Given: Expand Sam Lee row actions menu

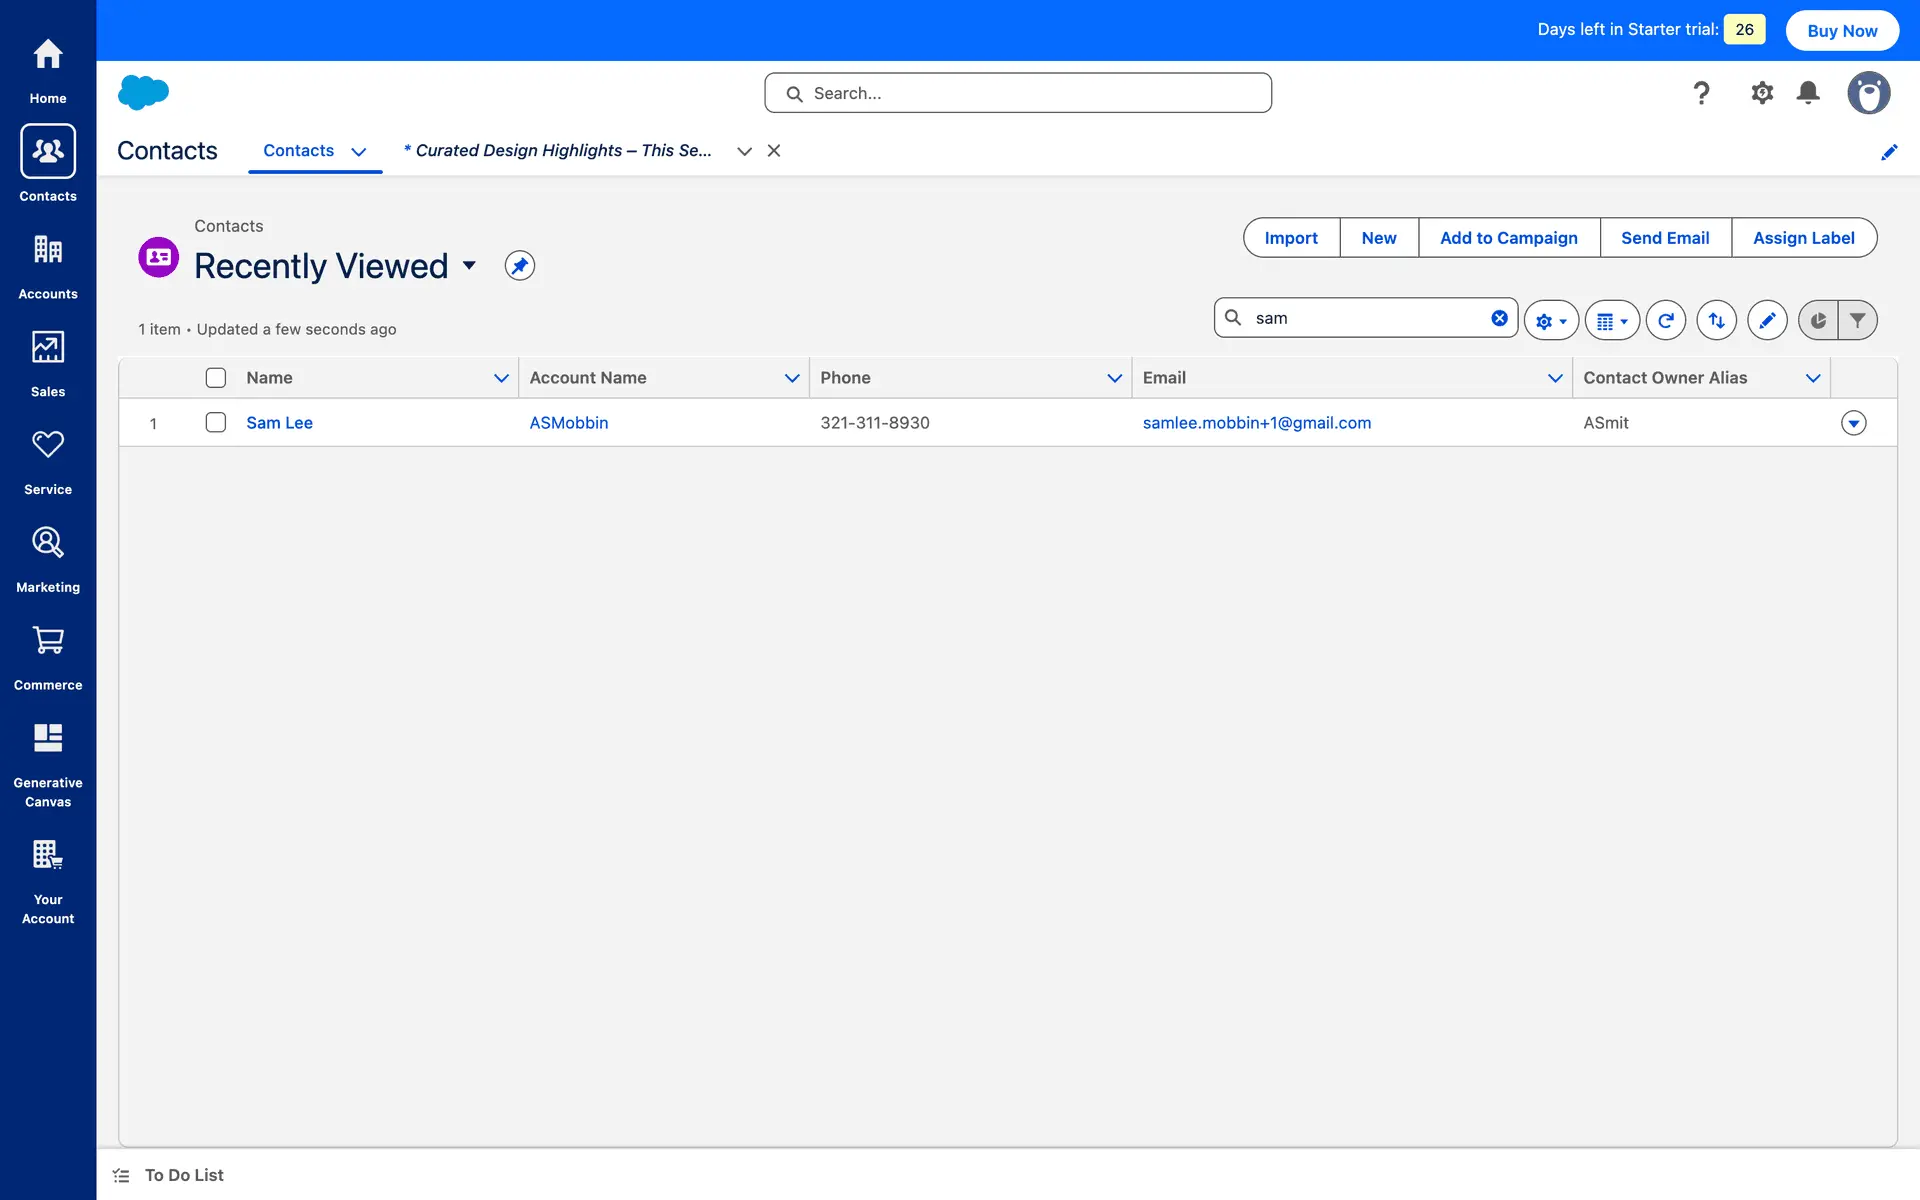Looking at the screenshot, I should (x=1853, y=423).
